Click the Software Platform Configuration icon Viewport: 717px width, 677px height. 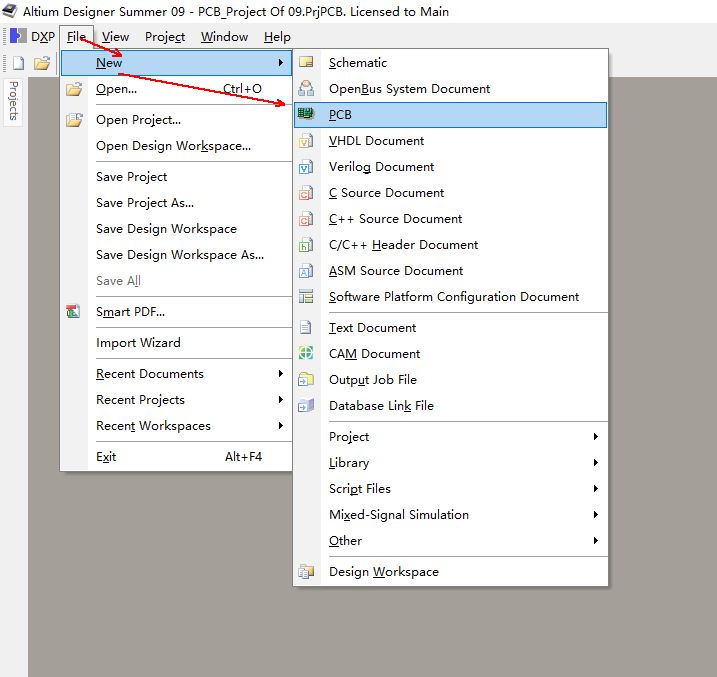306,297
